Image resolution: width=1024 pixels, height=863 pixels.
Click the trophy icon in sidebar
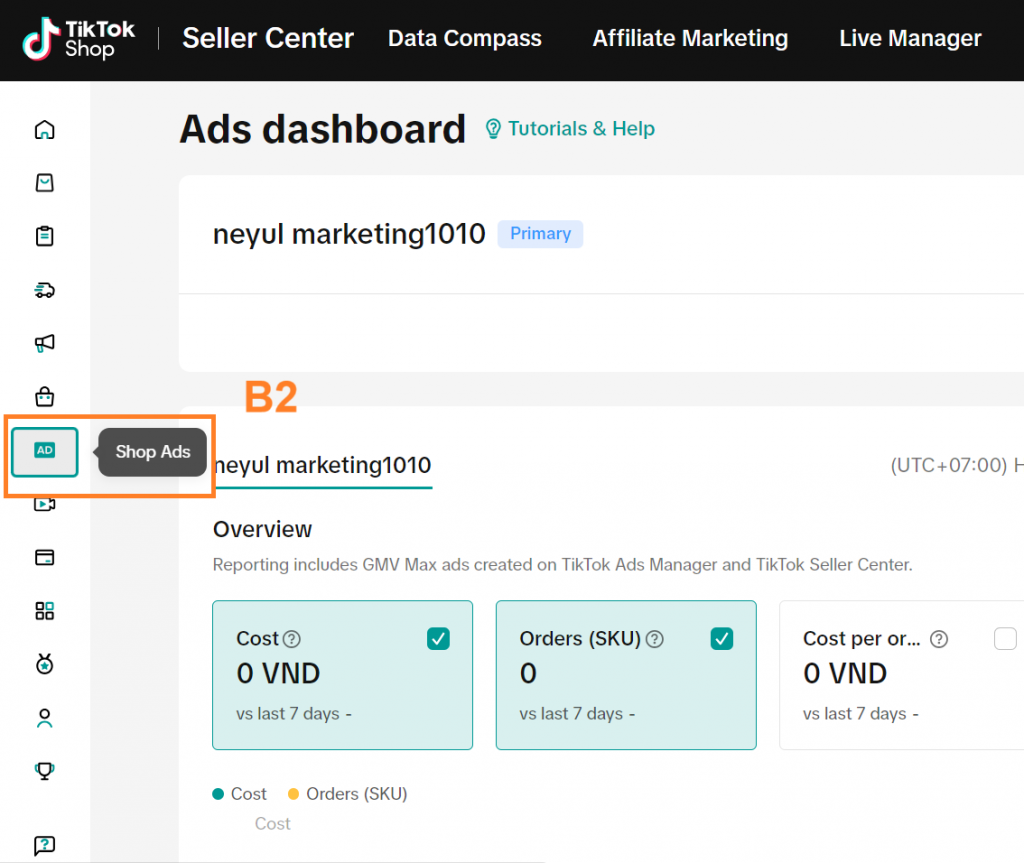[x=44, y=771]
